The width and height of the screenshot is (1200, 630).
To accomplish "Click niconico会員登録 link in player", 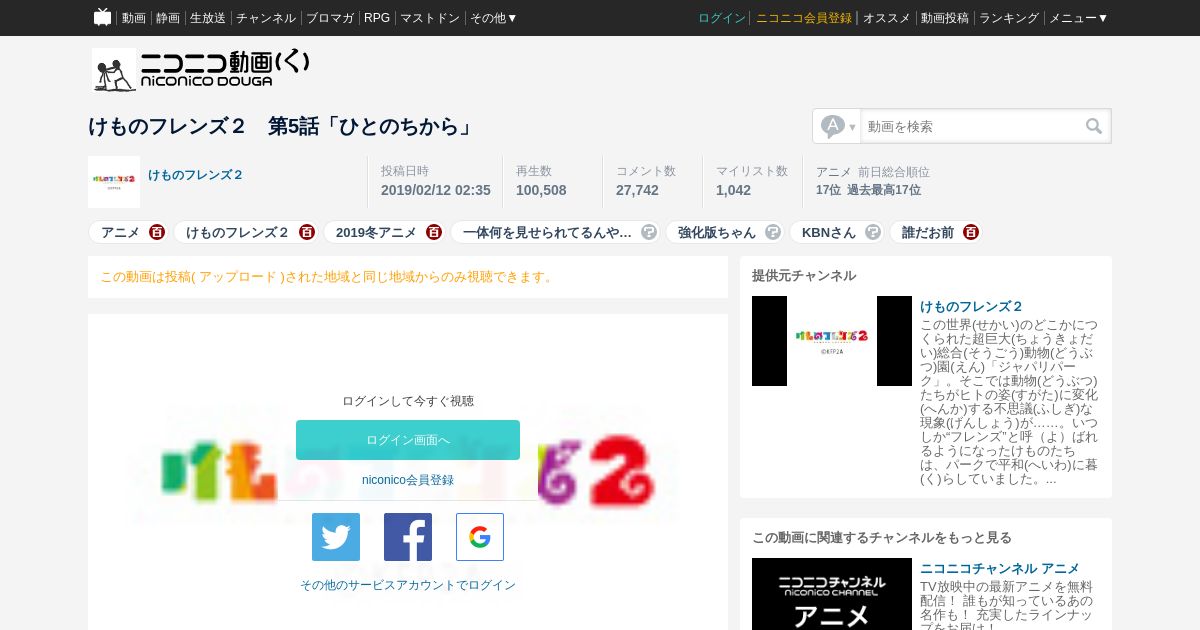I will point(408,480).
